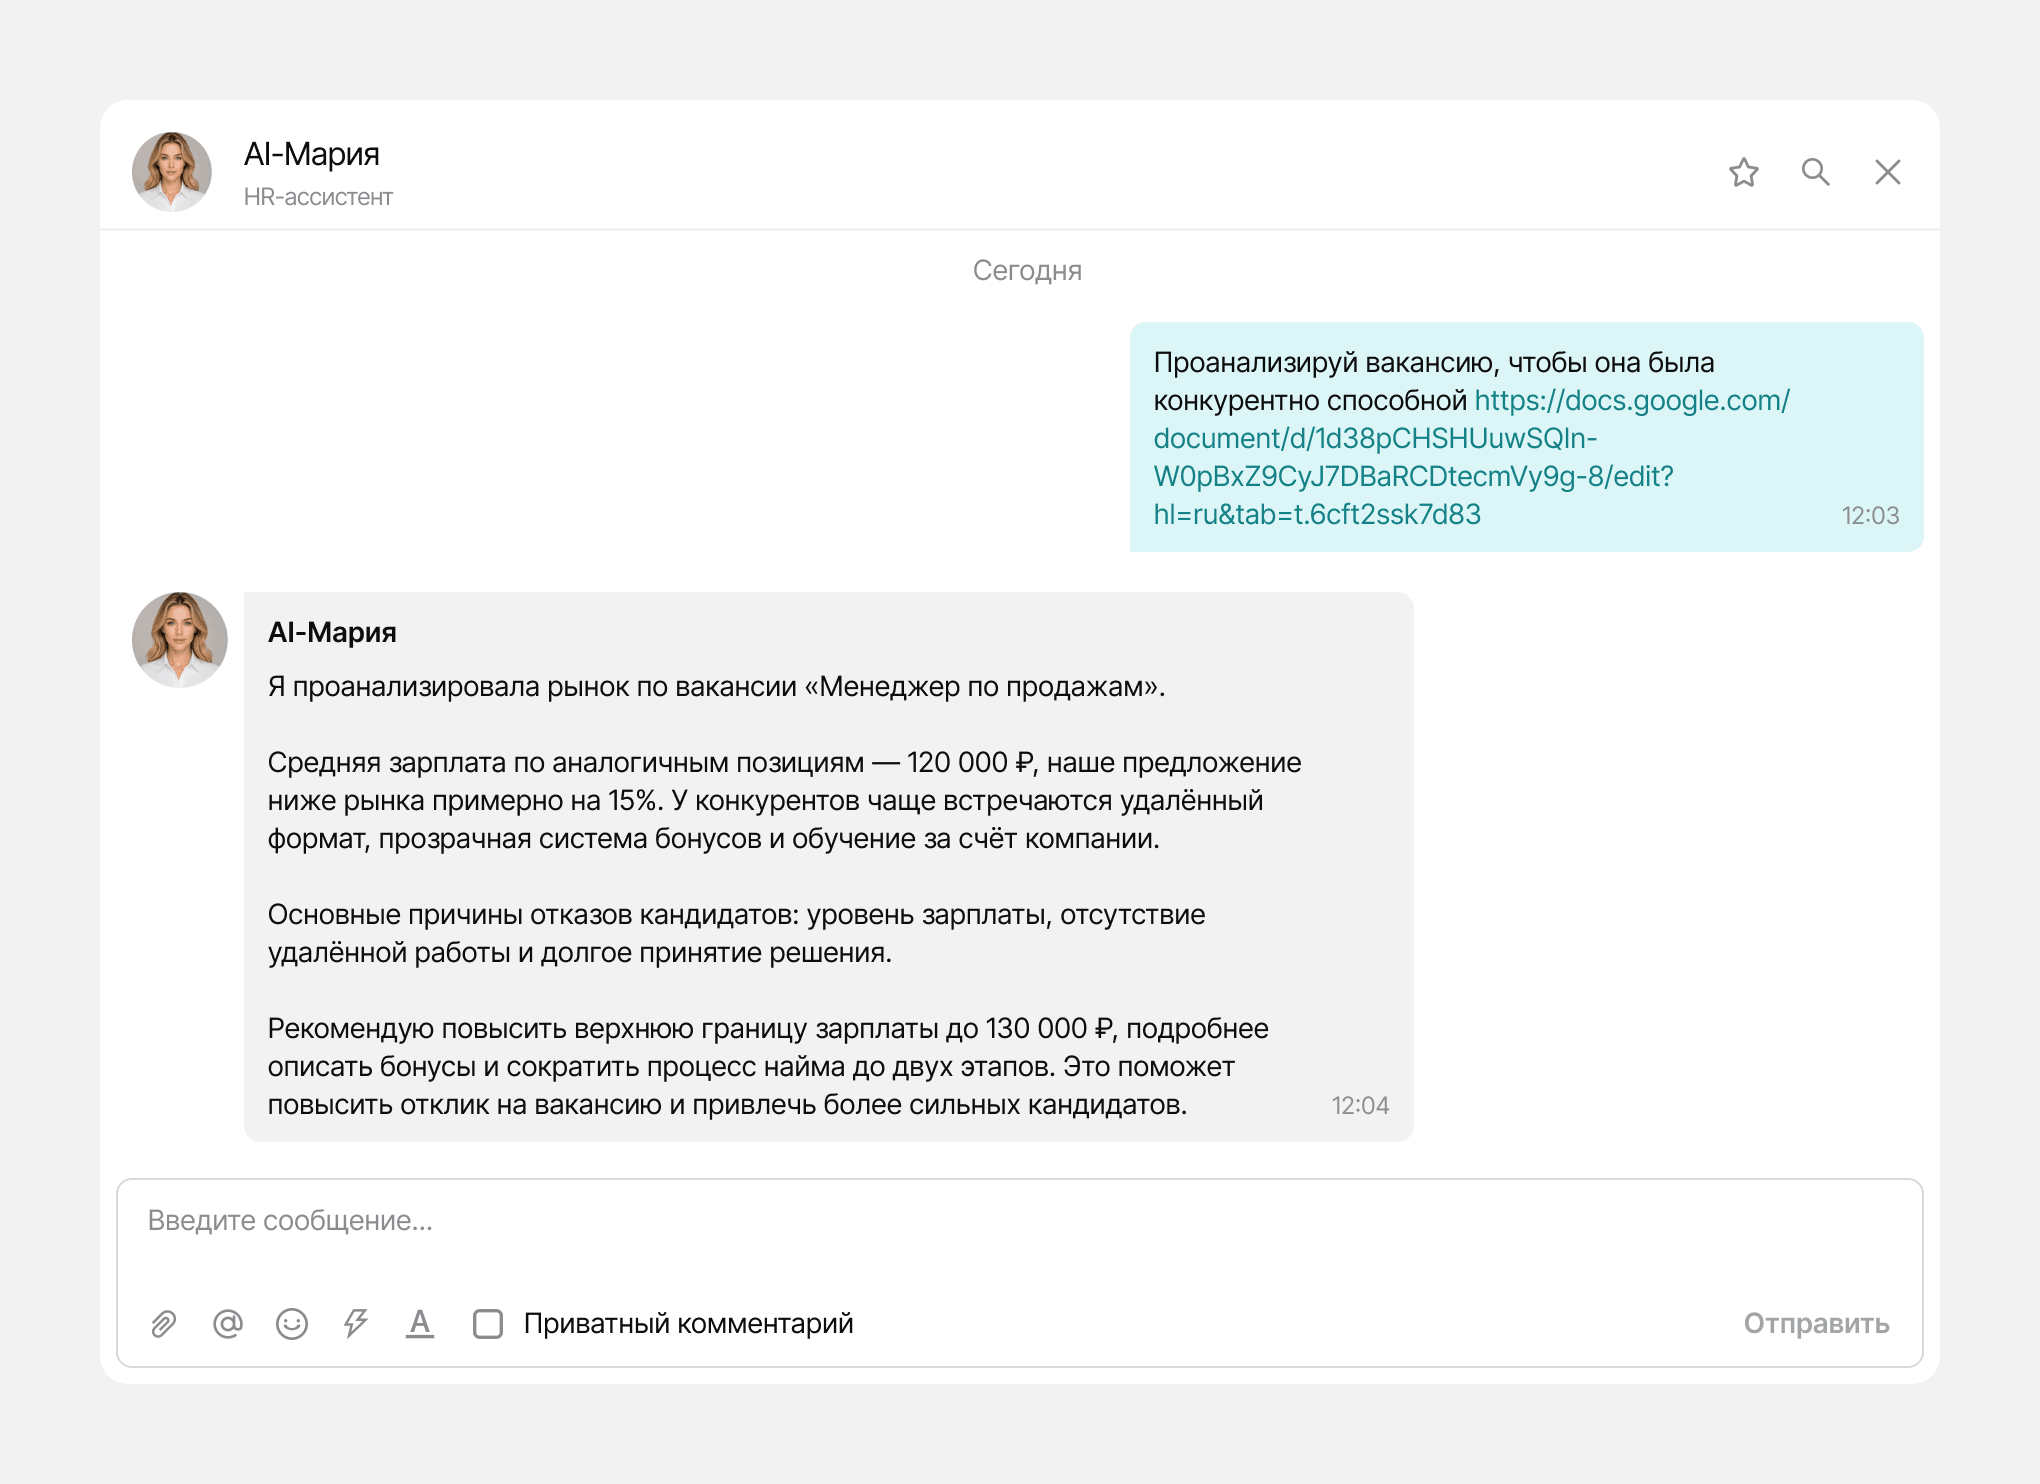
Task: Insert a mention with the @ icon
Action: coord(228,1324)
